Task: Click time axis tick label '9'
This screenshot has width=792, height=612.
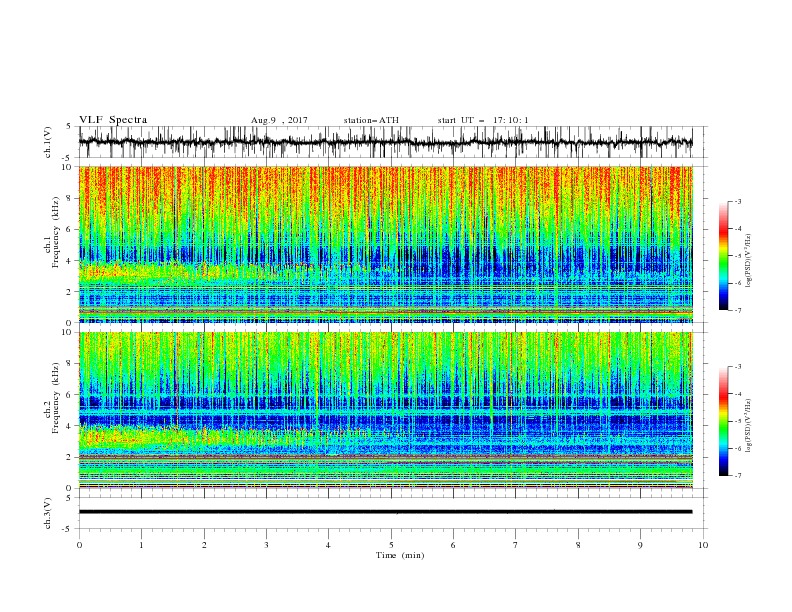Action: tap(640, 545)
